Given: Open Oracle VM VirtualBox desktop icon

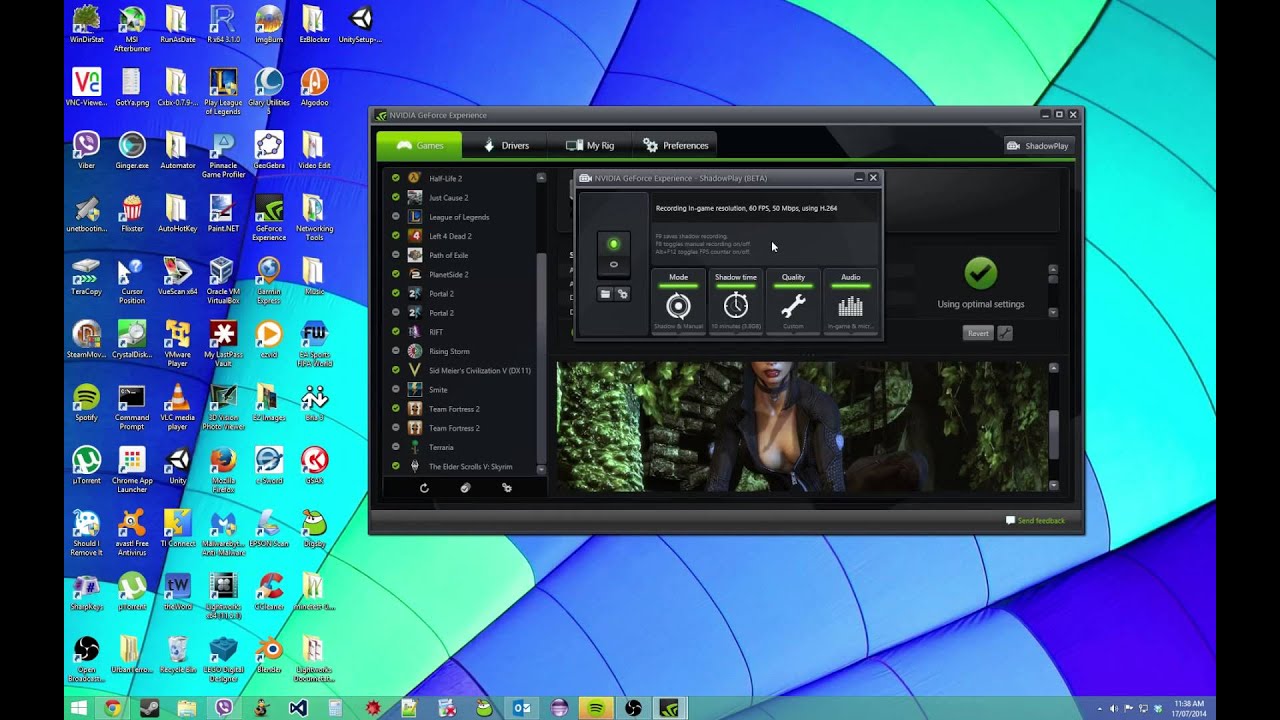Looking at the screenshot, I should (223, 280).
